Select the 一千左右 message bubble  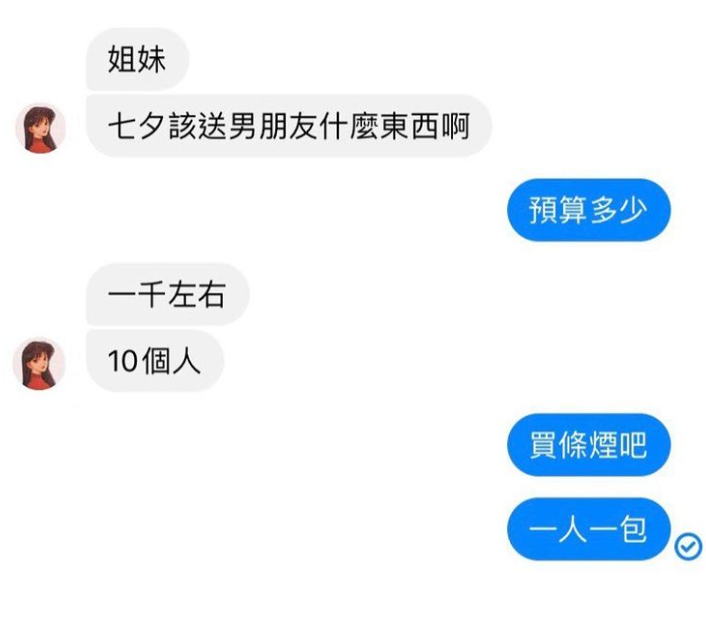(x=167, y=294)
